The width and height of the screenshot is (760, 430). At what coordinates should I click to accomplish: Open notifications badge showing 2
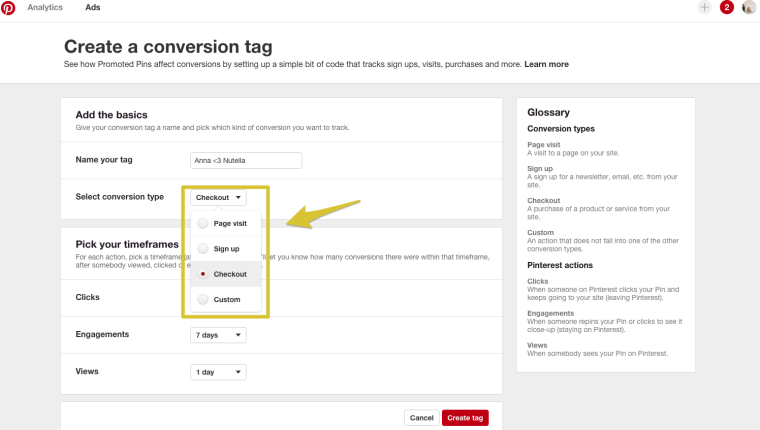(x=727, y=7)
